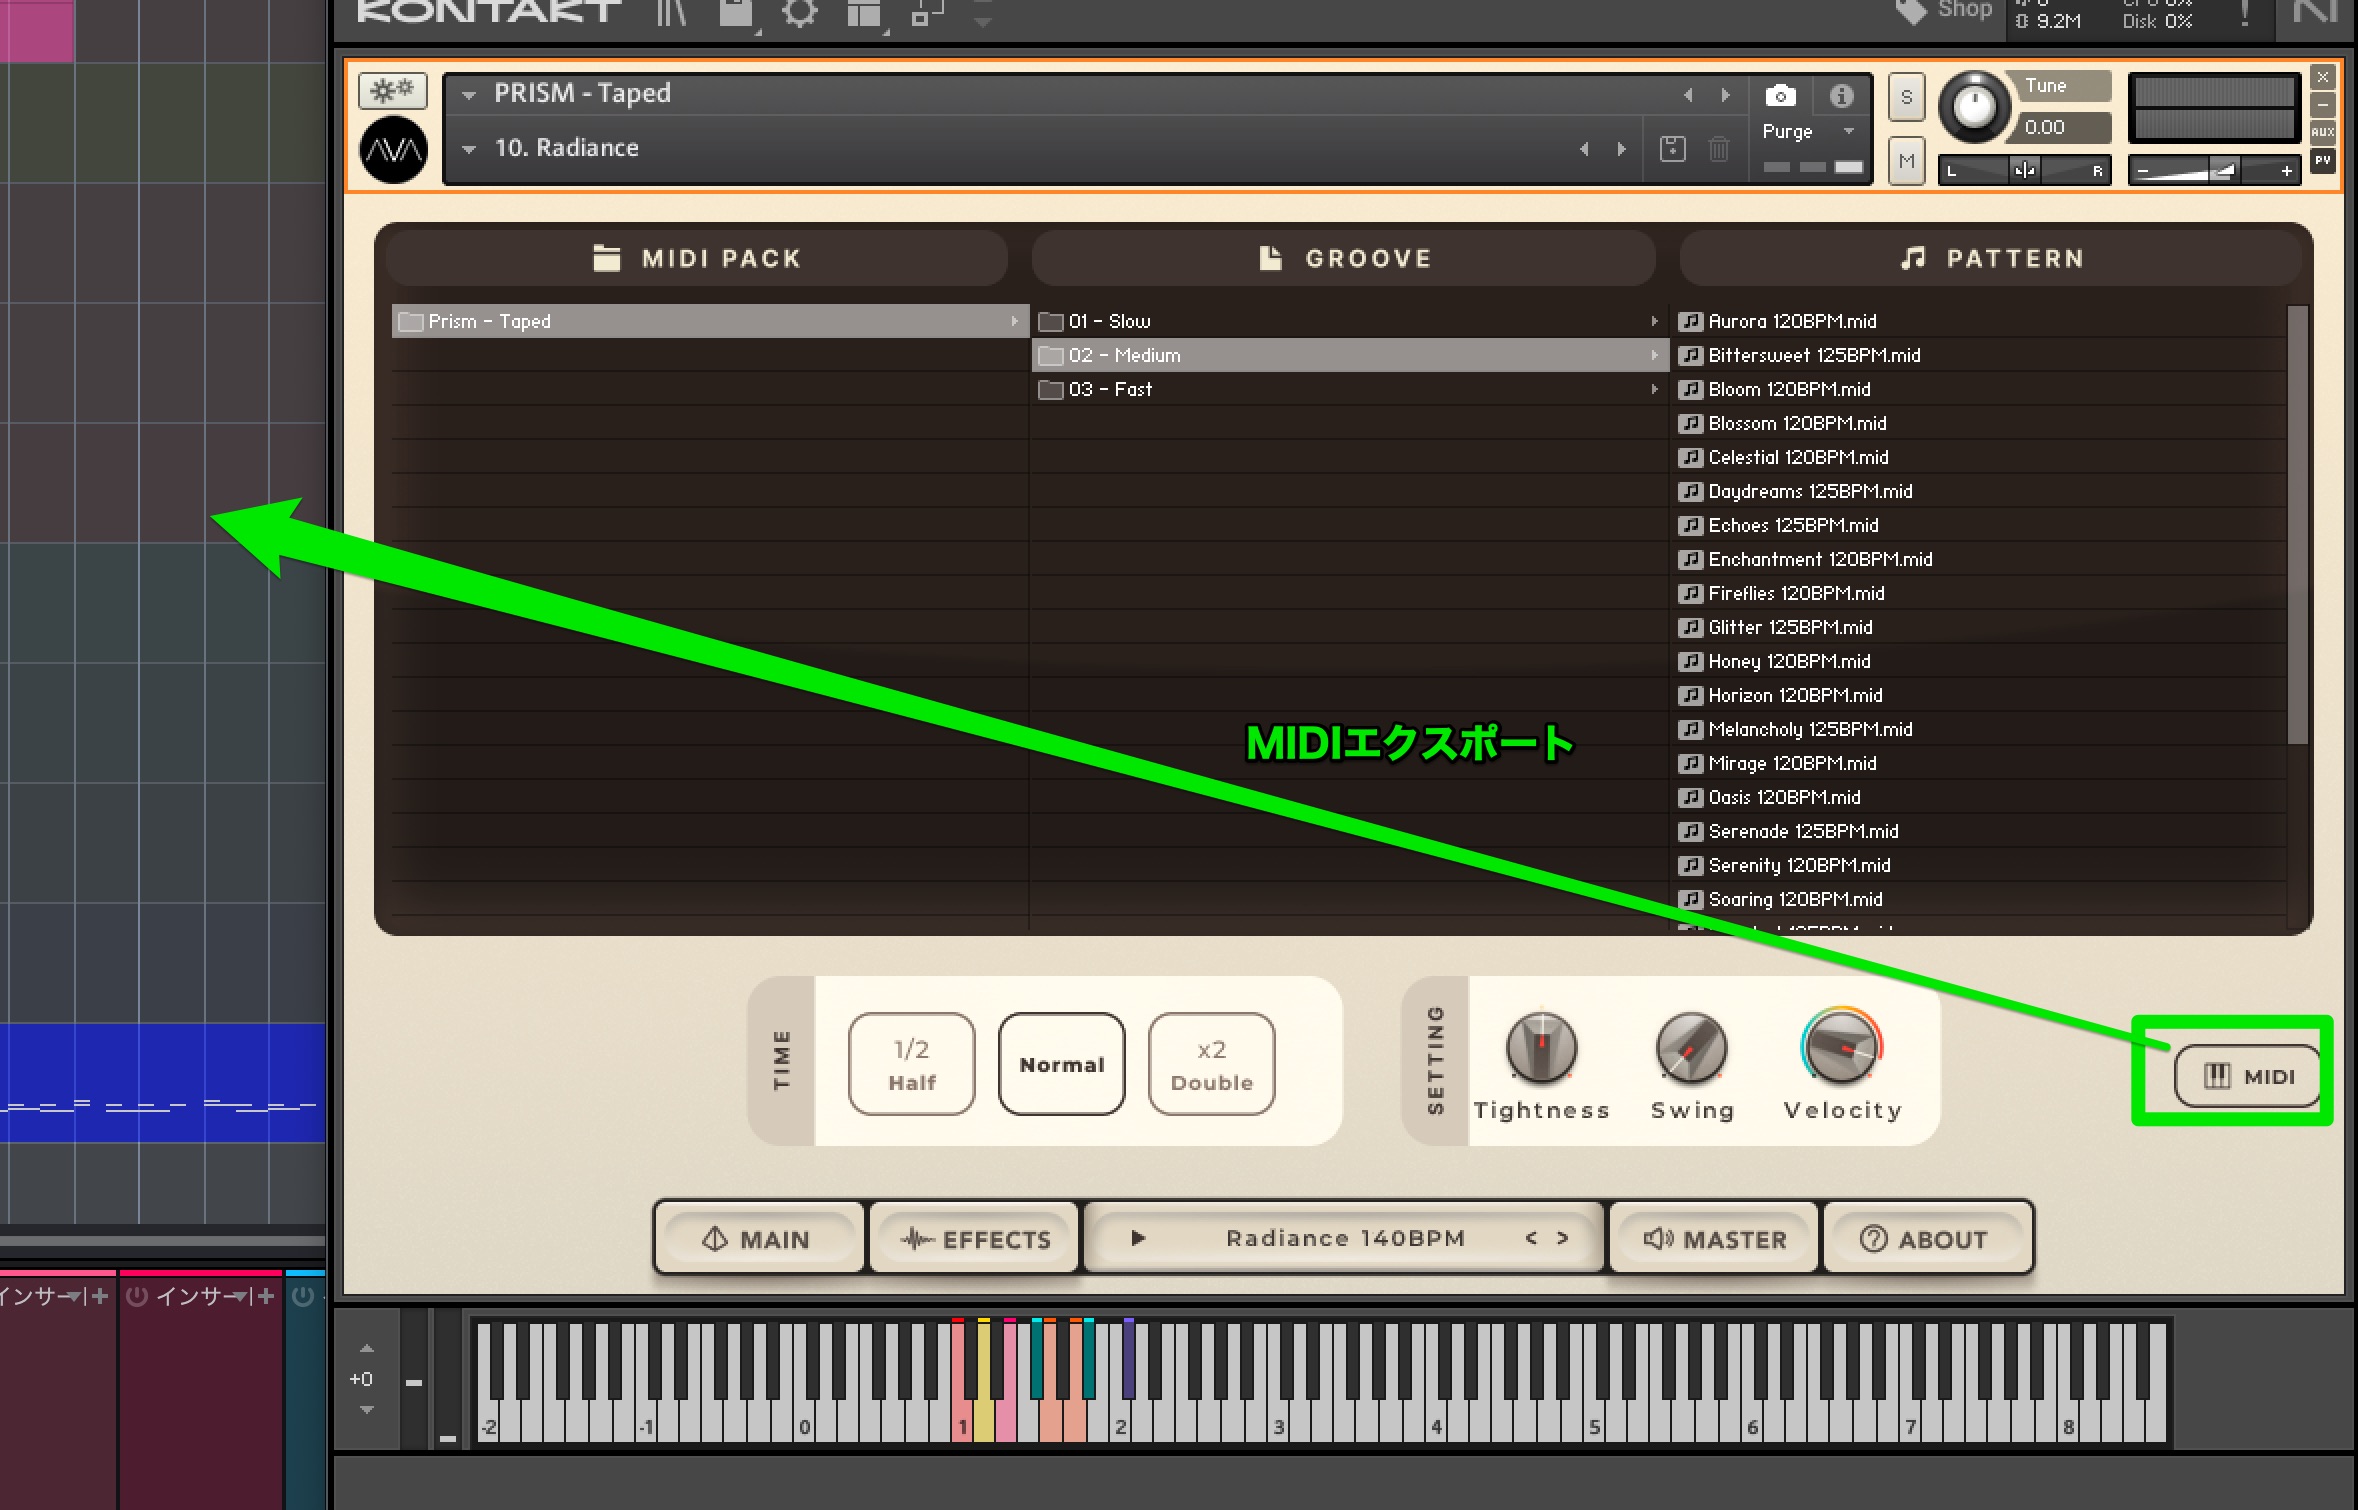This screenshot has height=1510, width=2358.
Task: Select Melancholy 125BPM.mid pattern file
Action: point(1809,729)
